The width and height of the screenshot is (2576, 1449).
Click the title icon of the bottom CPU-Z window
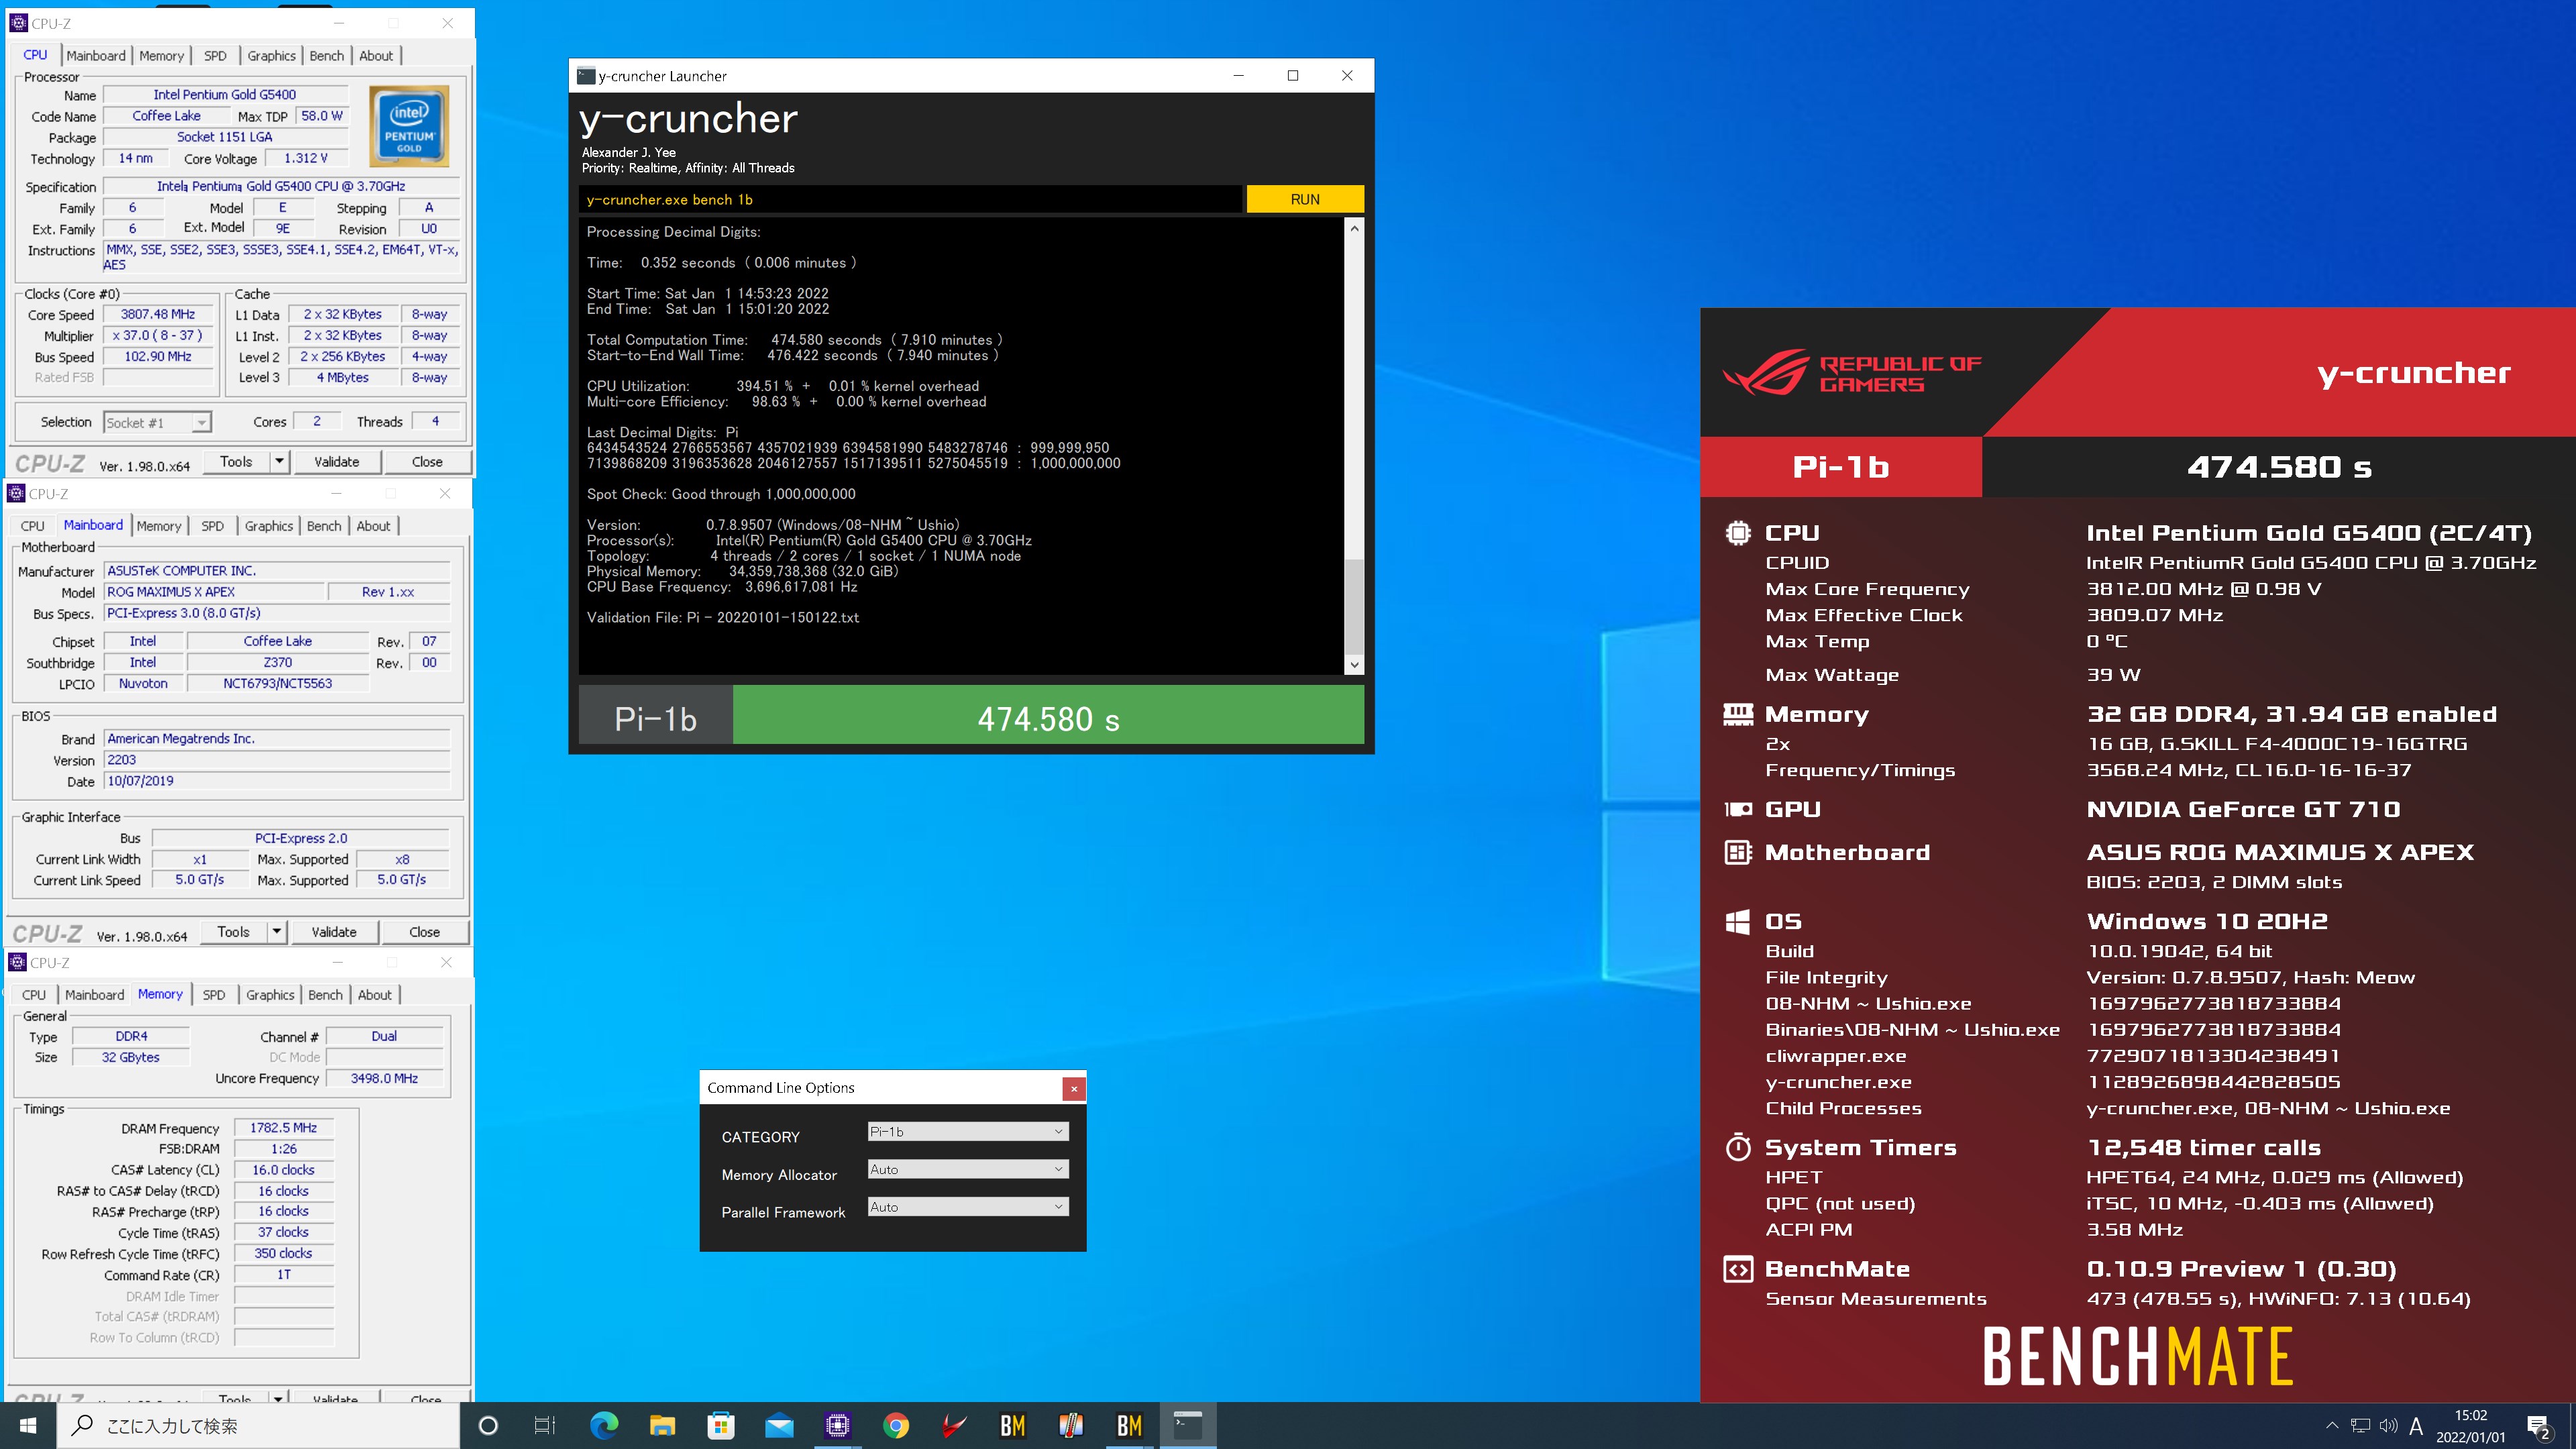[17, 962]
